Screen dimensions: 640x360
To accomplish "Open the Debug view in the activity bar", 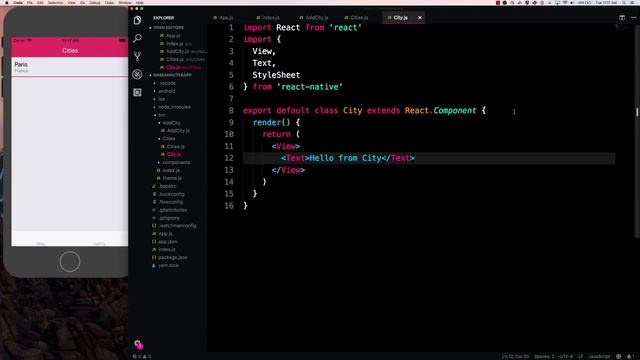I will tap(137, 74).
